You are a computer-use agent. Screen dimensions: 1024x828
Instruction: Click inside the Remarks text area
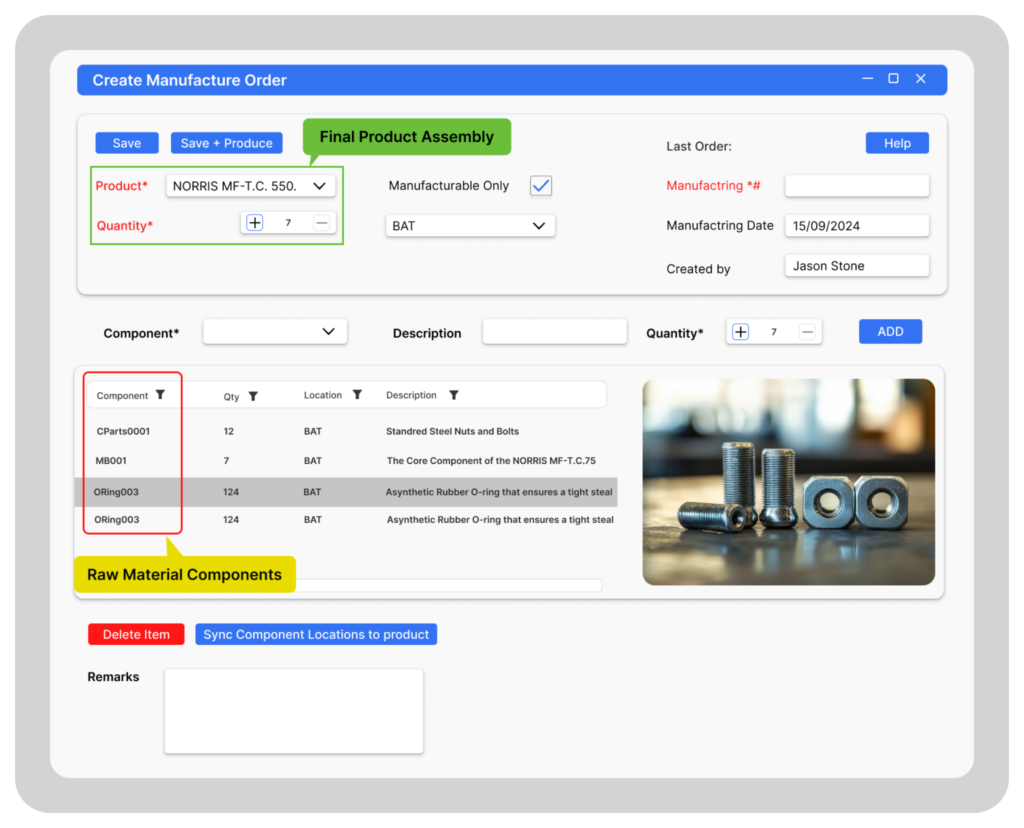pos(294,711)
